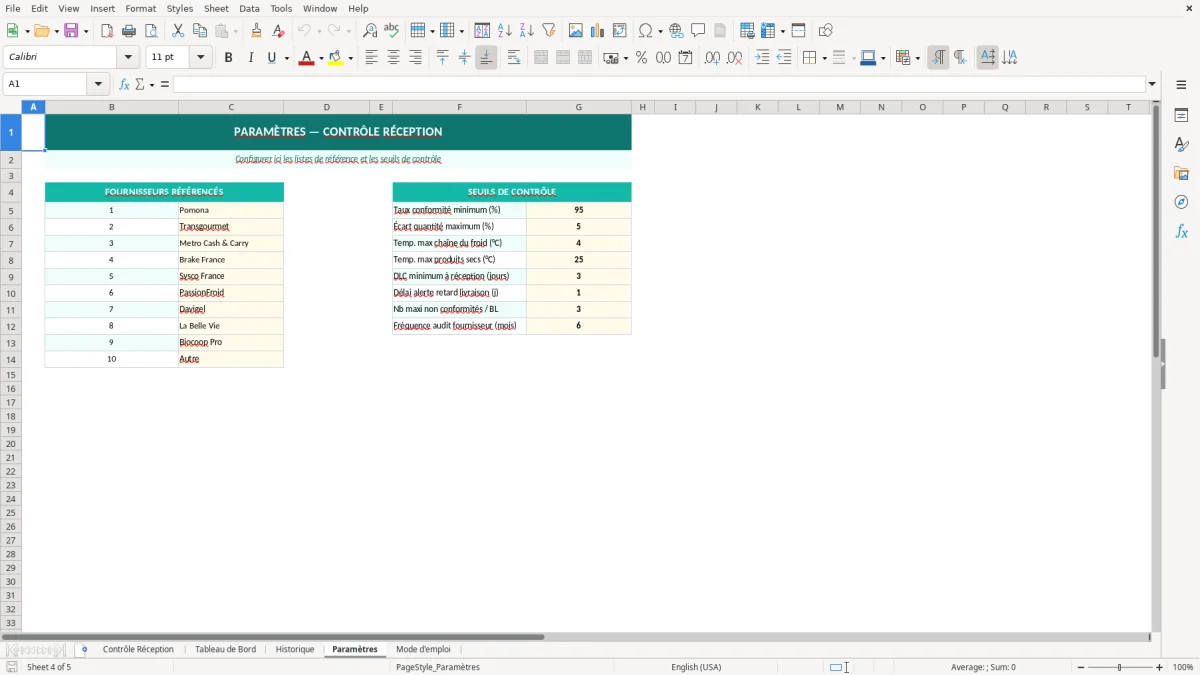Open Sidebar Styles panel icon

[x=1181, y=145]
